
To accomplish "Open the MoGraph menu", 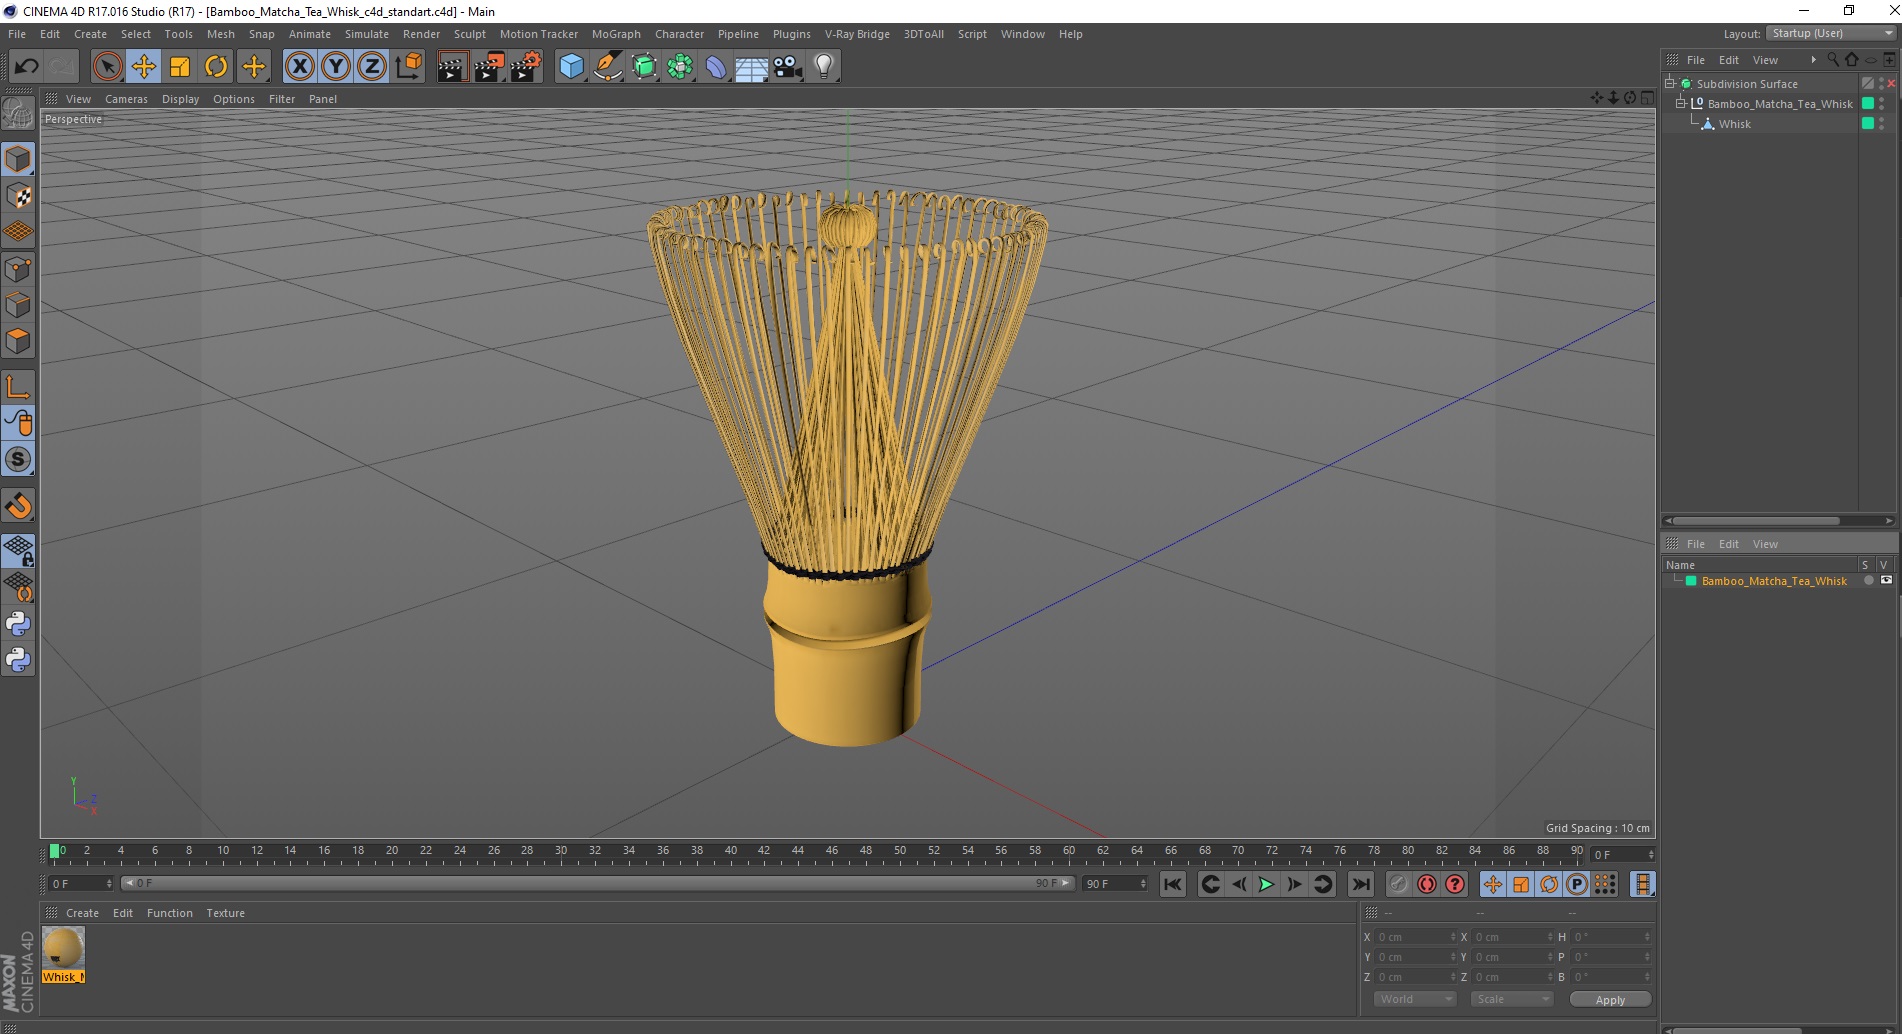I will tap(616, 34).
